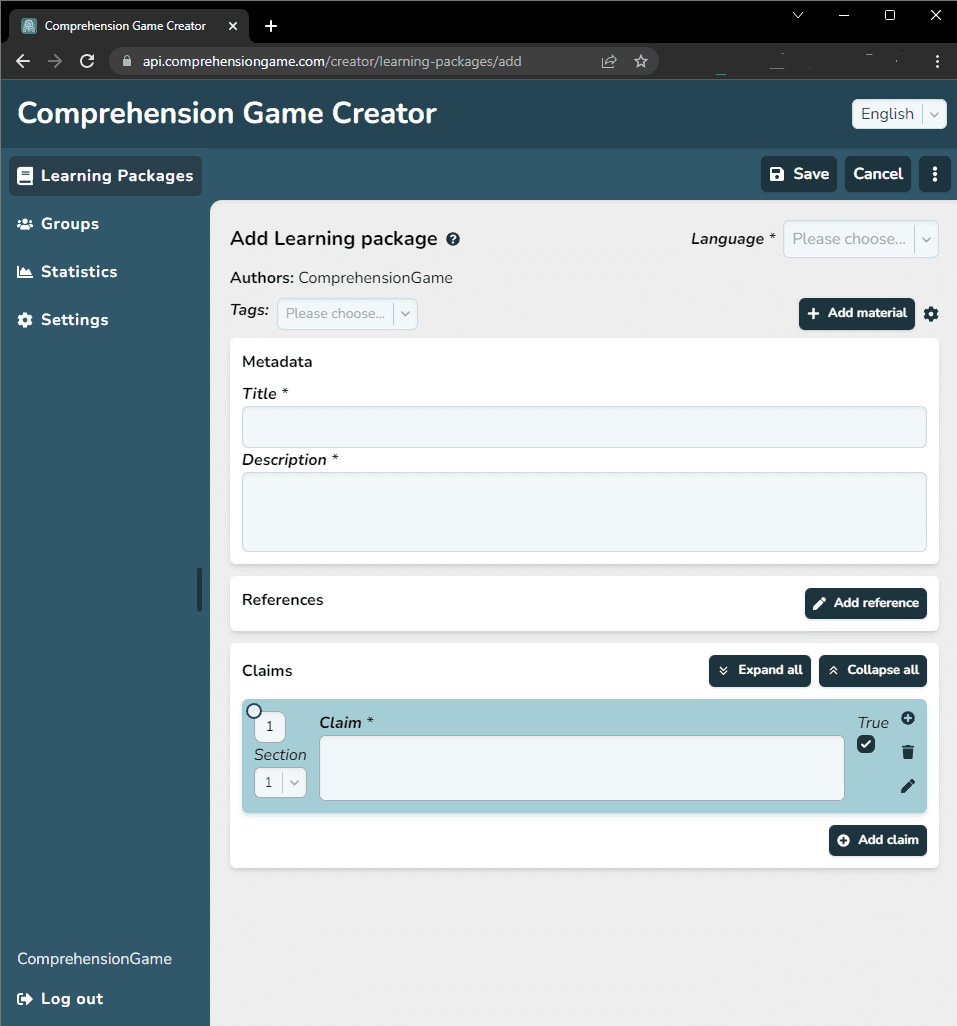957x1026 pixels.
Task: Log out using the exit icon
Action: pyautogui.click(x=24, y=998)
